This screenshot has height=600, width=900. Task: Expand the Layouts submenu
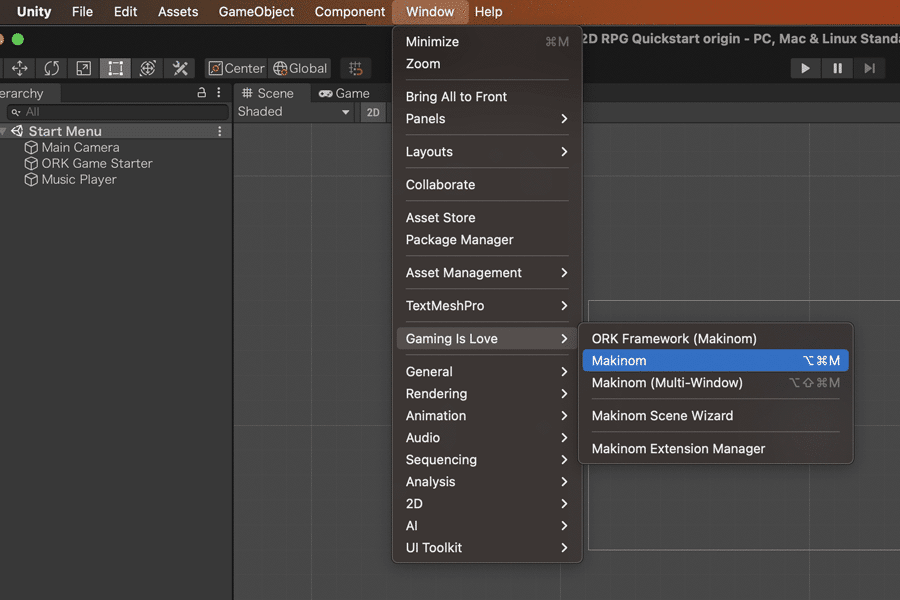tap(487, 152)
